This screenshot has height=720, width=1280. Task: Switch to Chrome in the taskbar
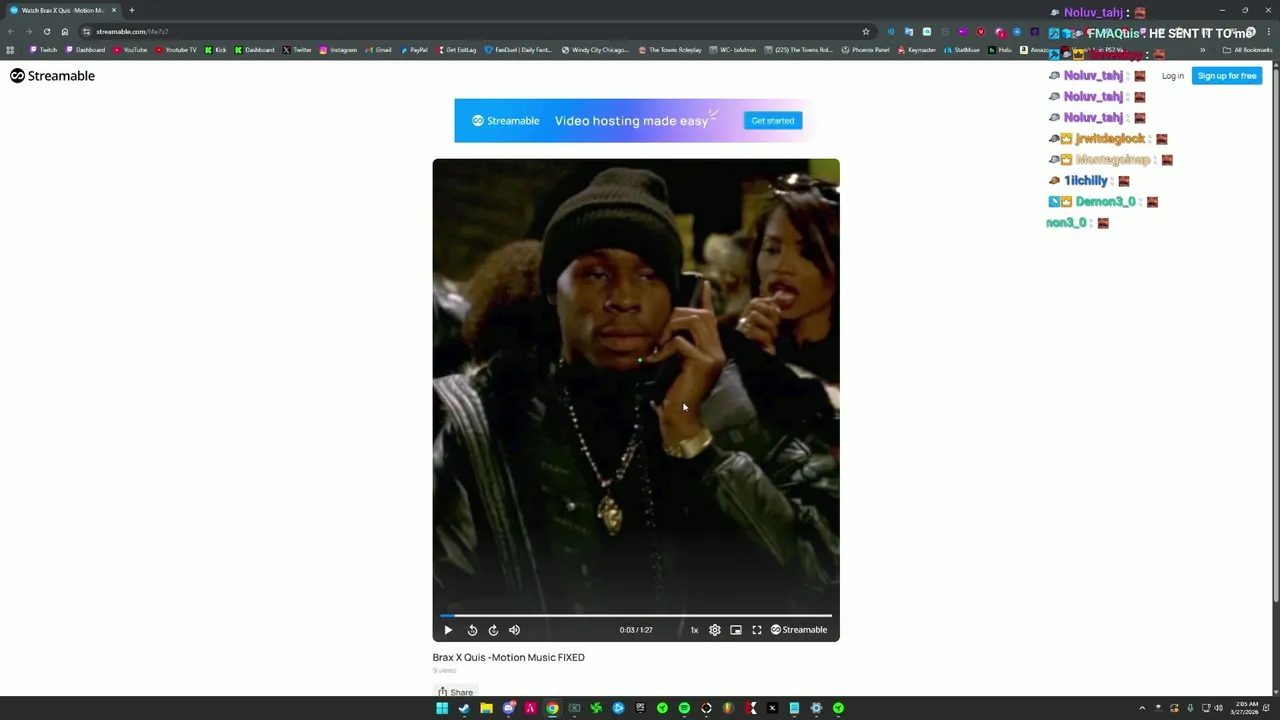pos(552,708)
